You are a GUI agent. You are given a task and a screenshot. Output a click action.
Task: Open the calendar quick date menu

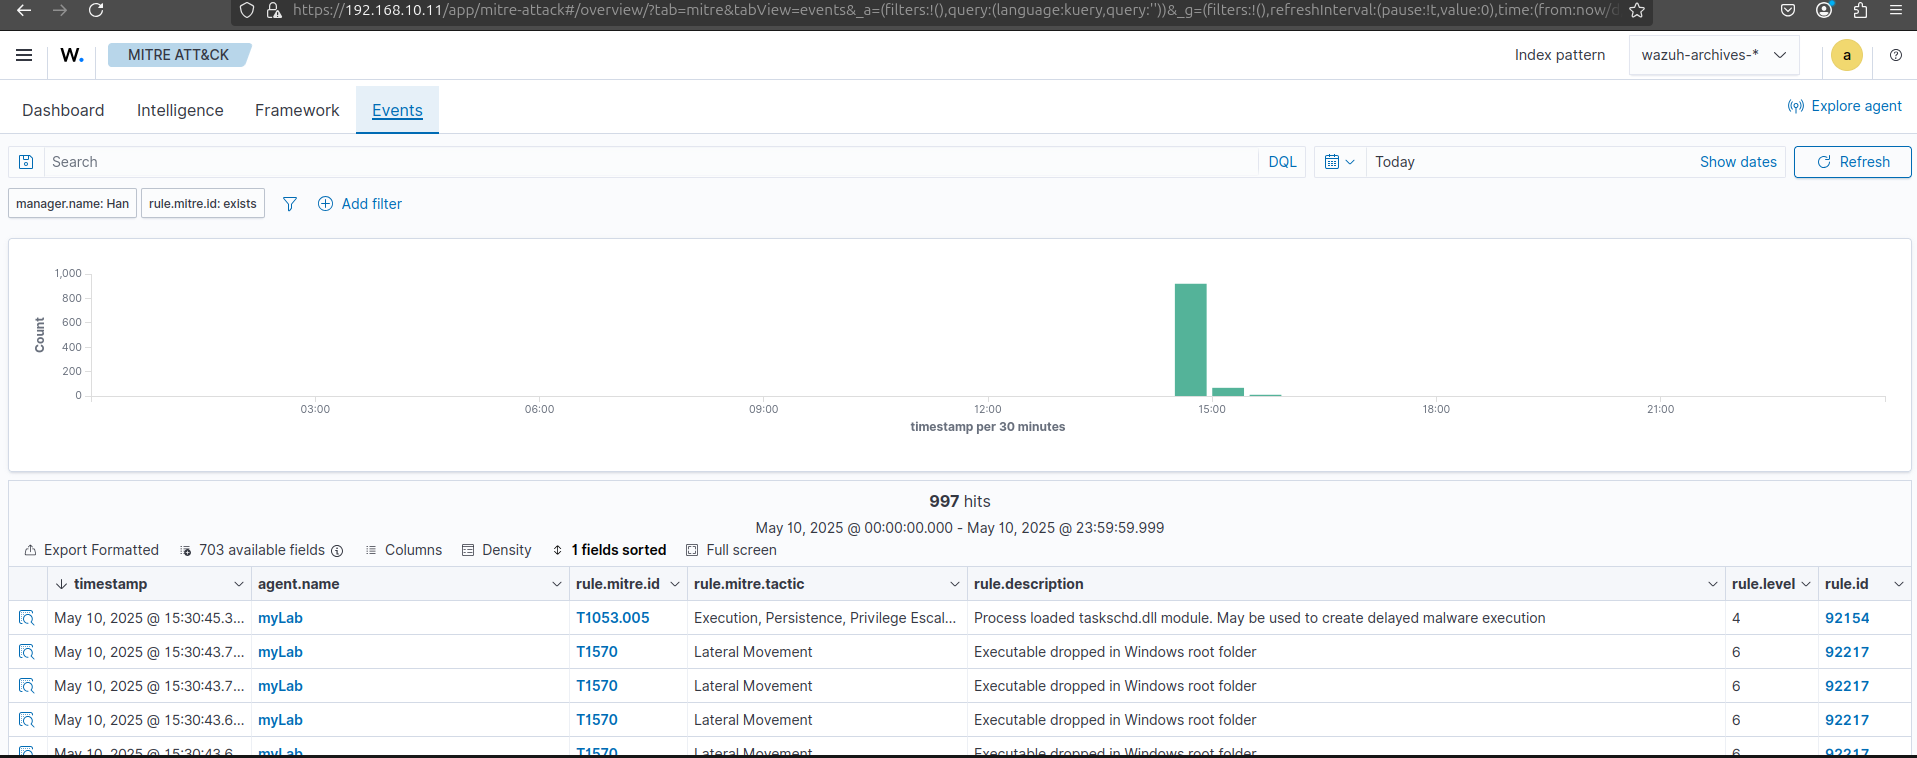pyautogui.click(x=1339, y=162)
